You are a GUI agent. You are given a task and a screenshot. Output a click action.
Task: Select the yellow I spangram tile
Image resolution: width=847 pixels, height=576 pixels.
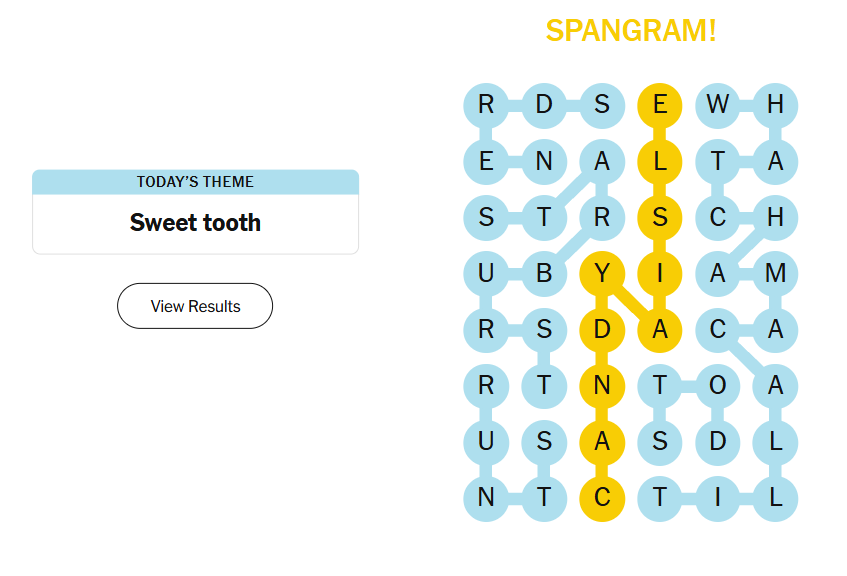[x=660, y=272]
